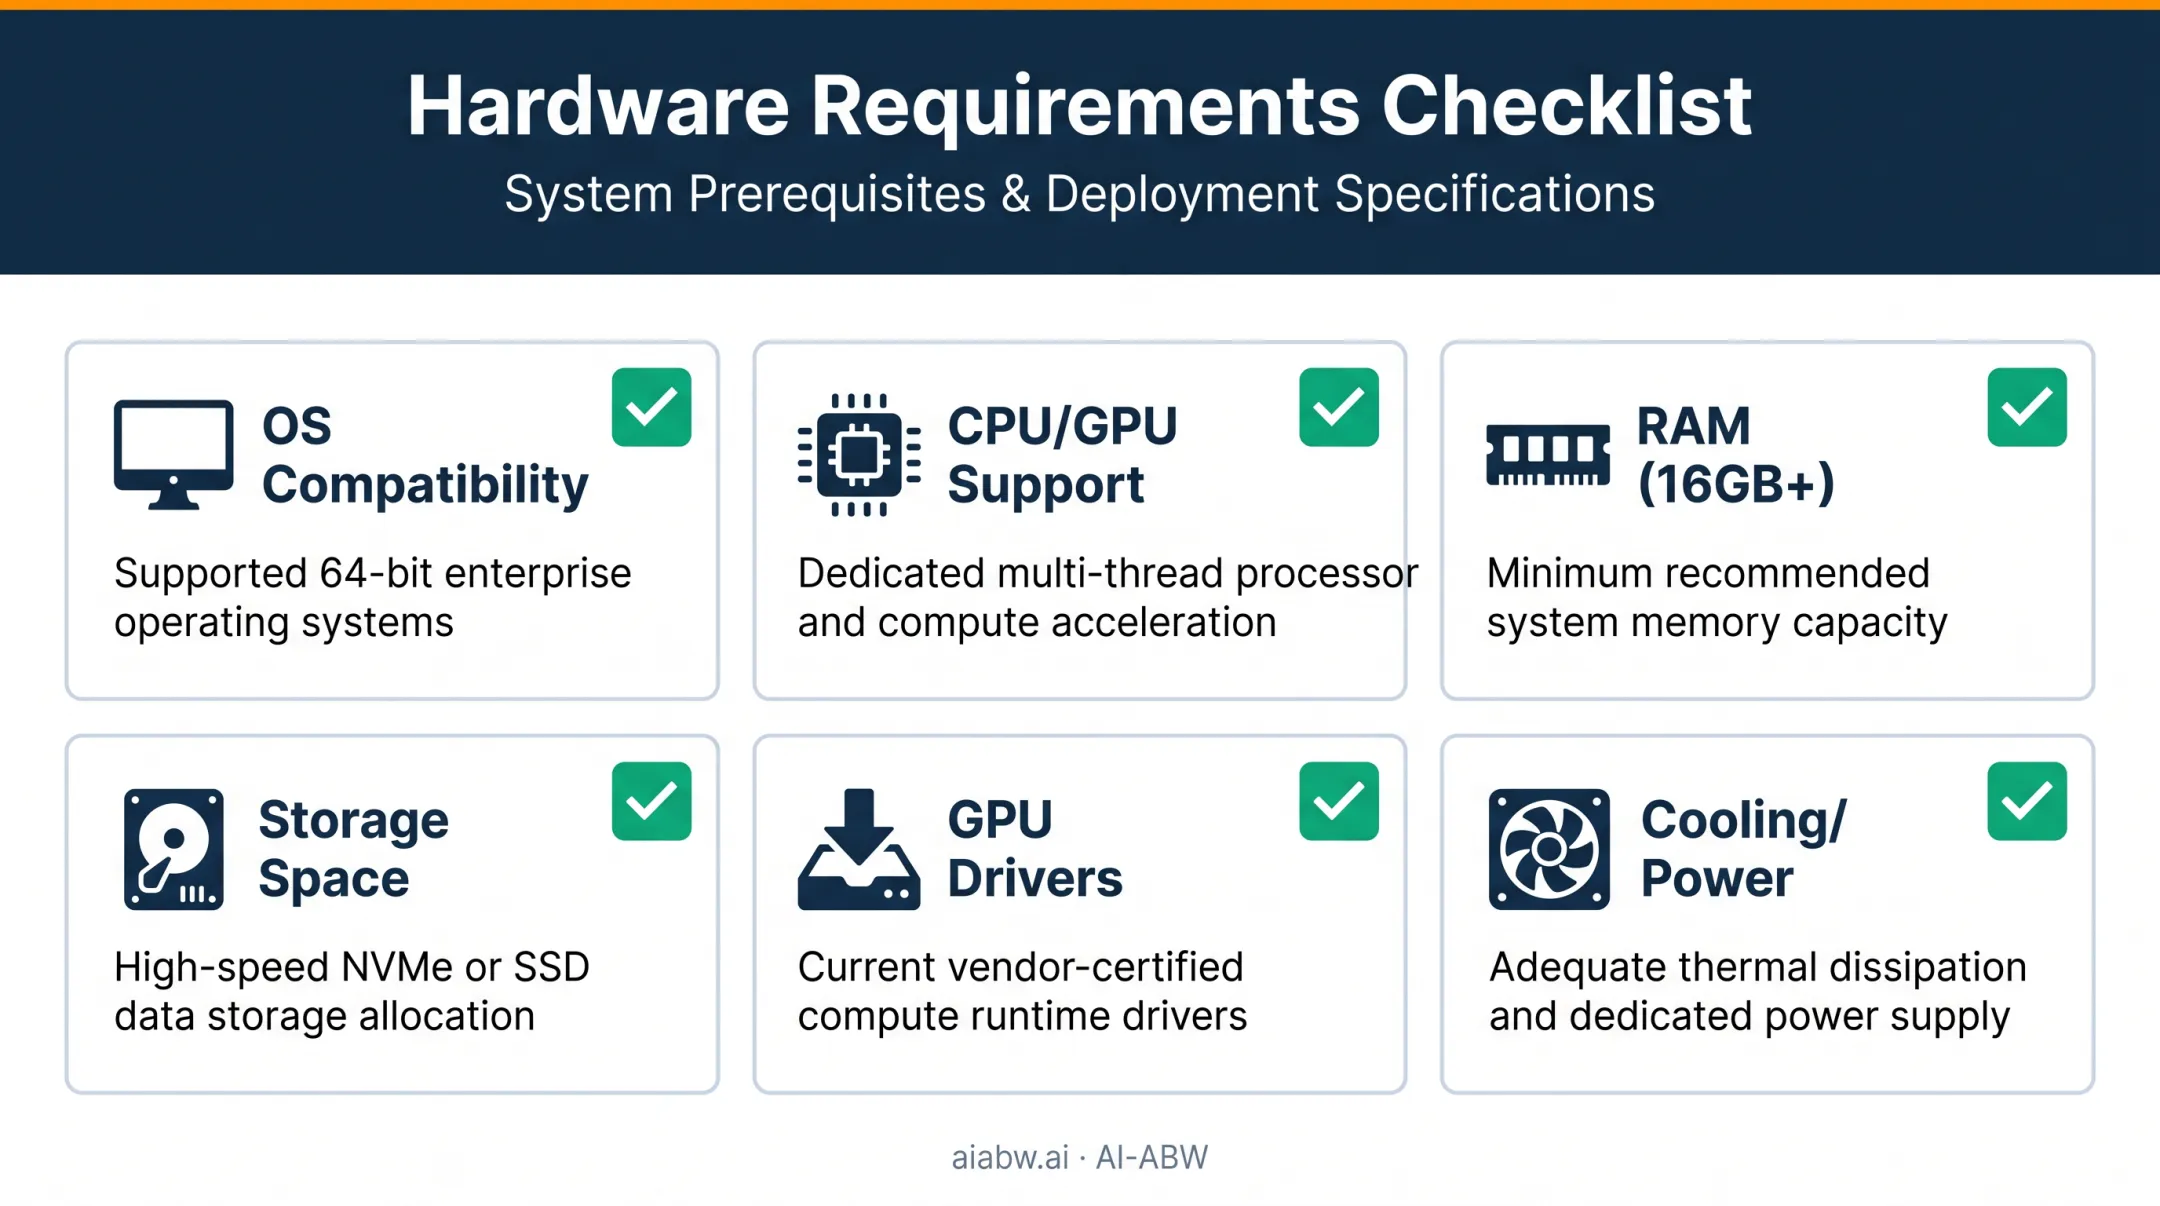Uncheck the GPU Drivers checkbox
2160x1206 pixels.
[1339, 801]
